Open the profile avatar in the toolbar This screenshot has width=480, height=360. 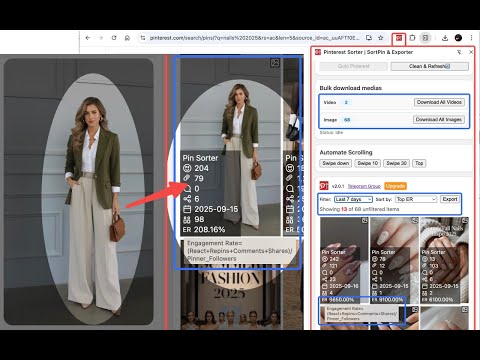[x=458, y=38]
